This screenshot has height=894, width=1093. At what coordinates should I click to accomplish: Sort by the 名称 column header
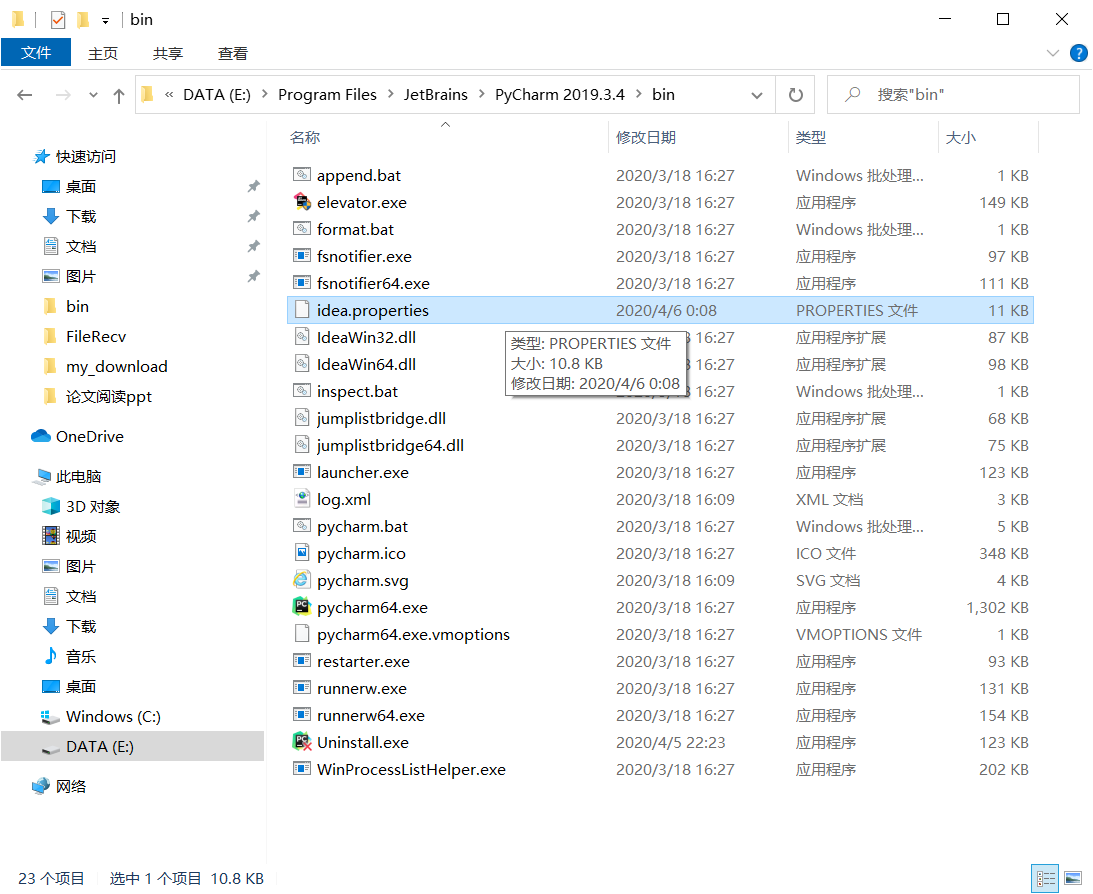(x=305, y=137)
